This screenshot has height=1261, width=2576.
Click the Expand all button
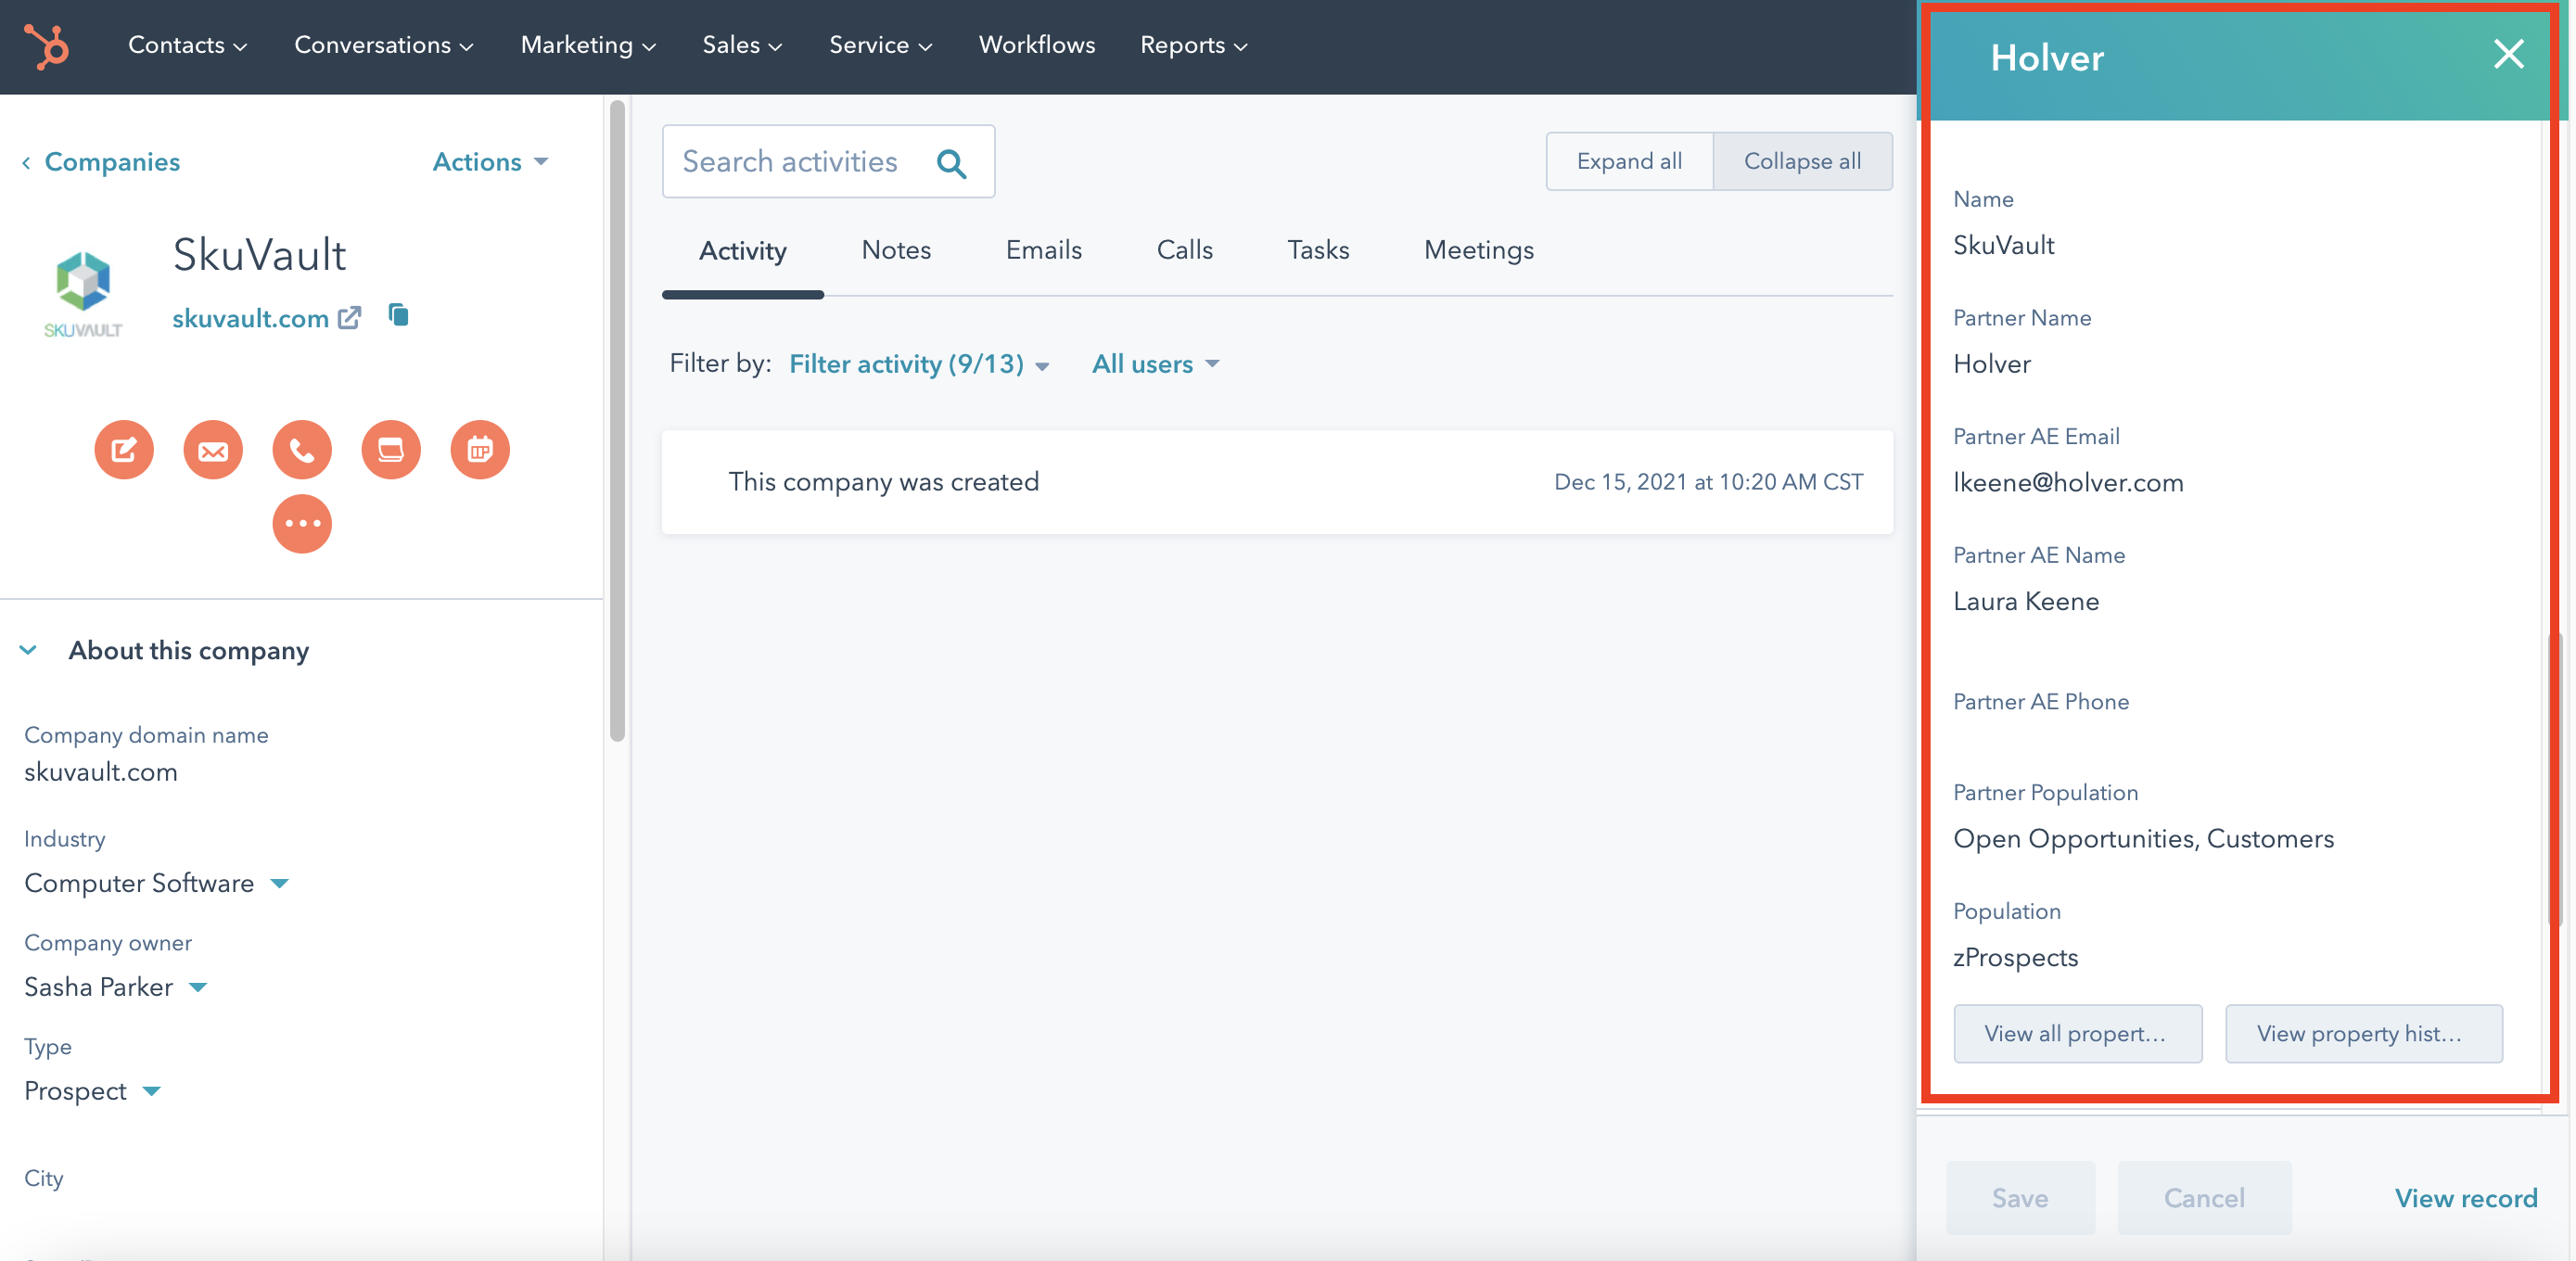click(x=1629, y=161)
